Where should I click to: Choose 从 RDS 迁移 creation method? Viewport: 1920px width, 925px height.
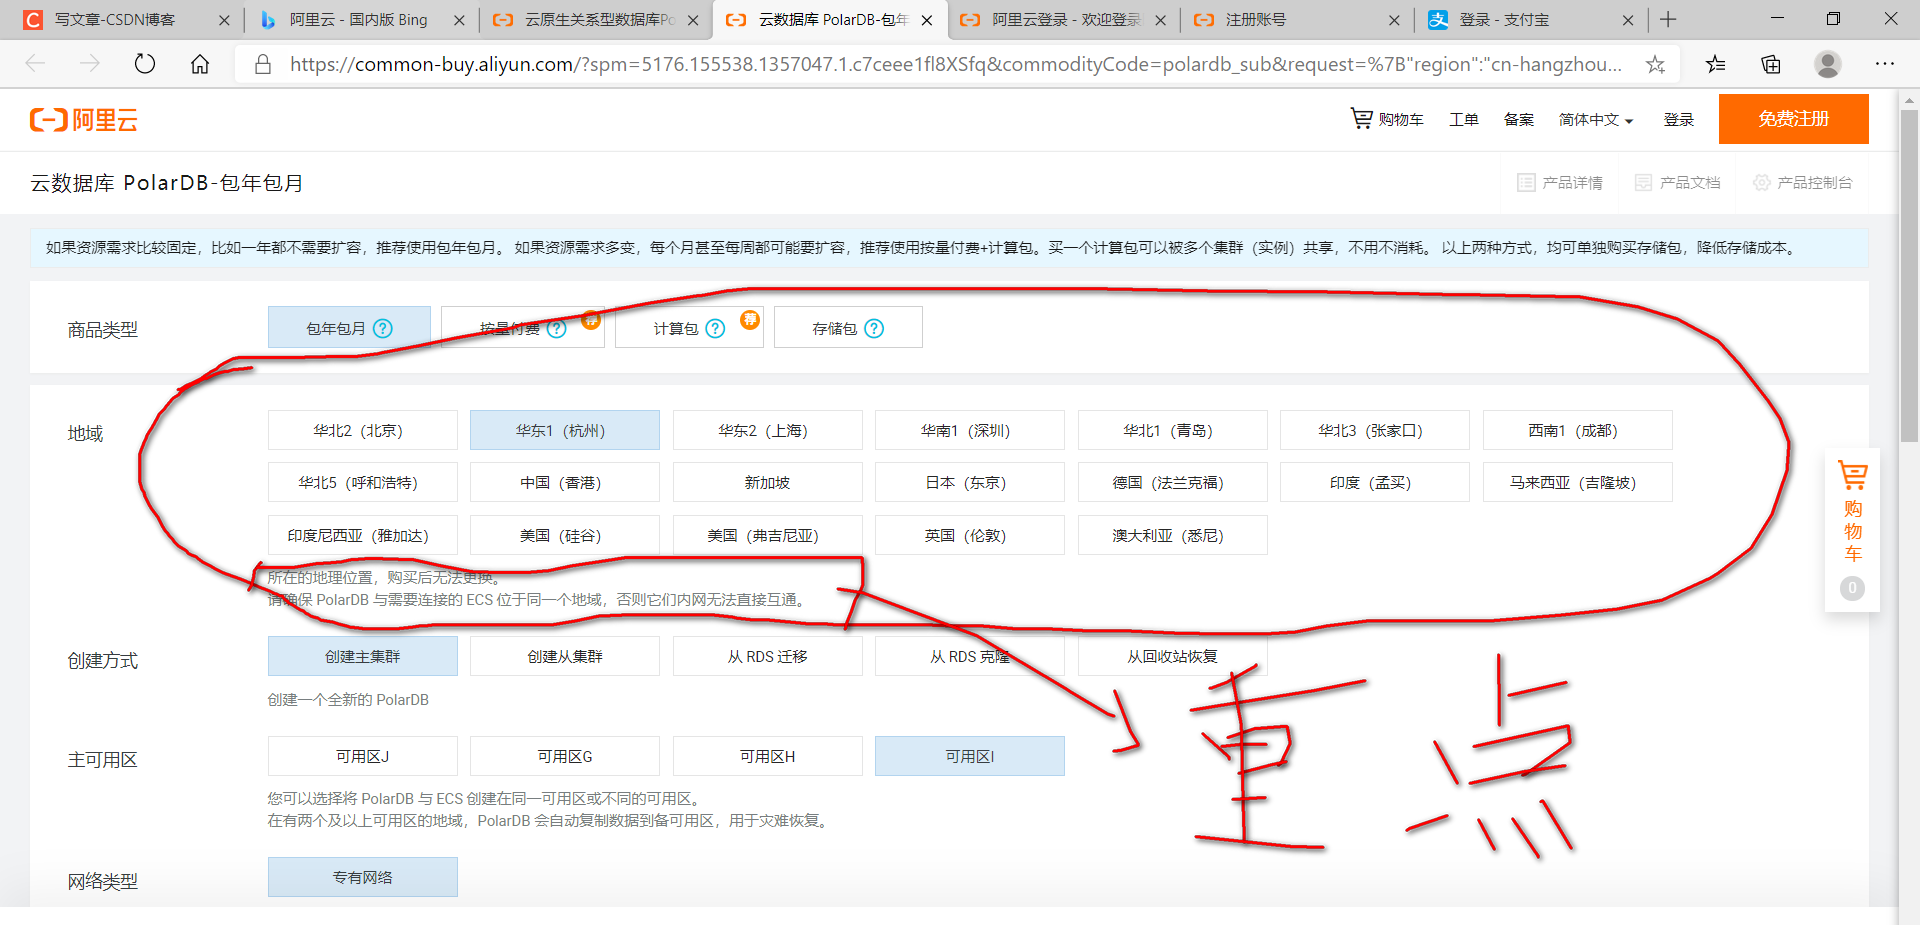coord(767,656)
